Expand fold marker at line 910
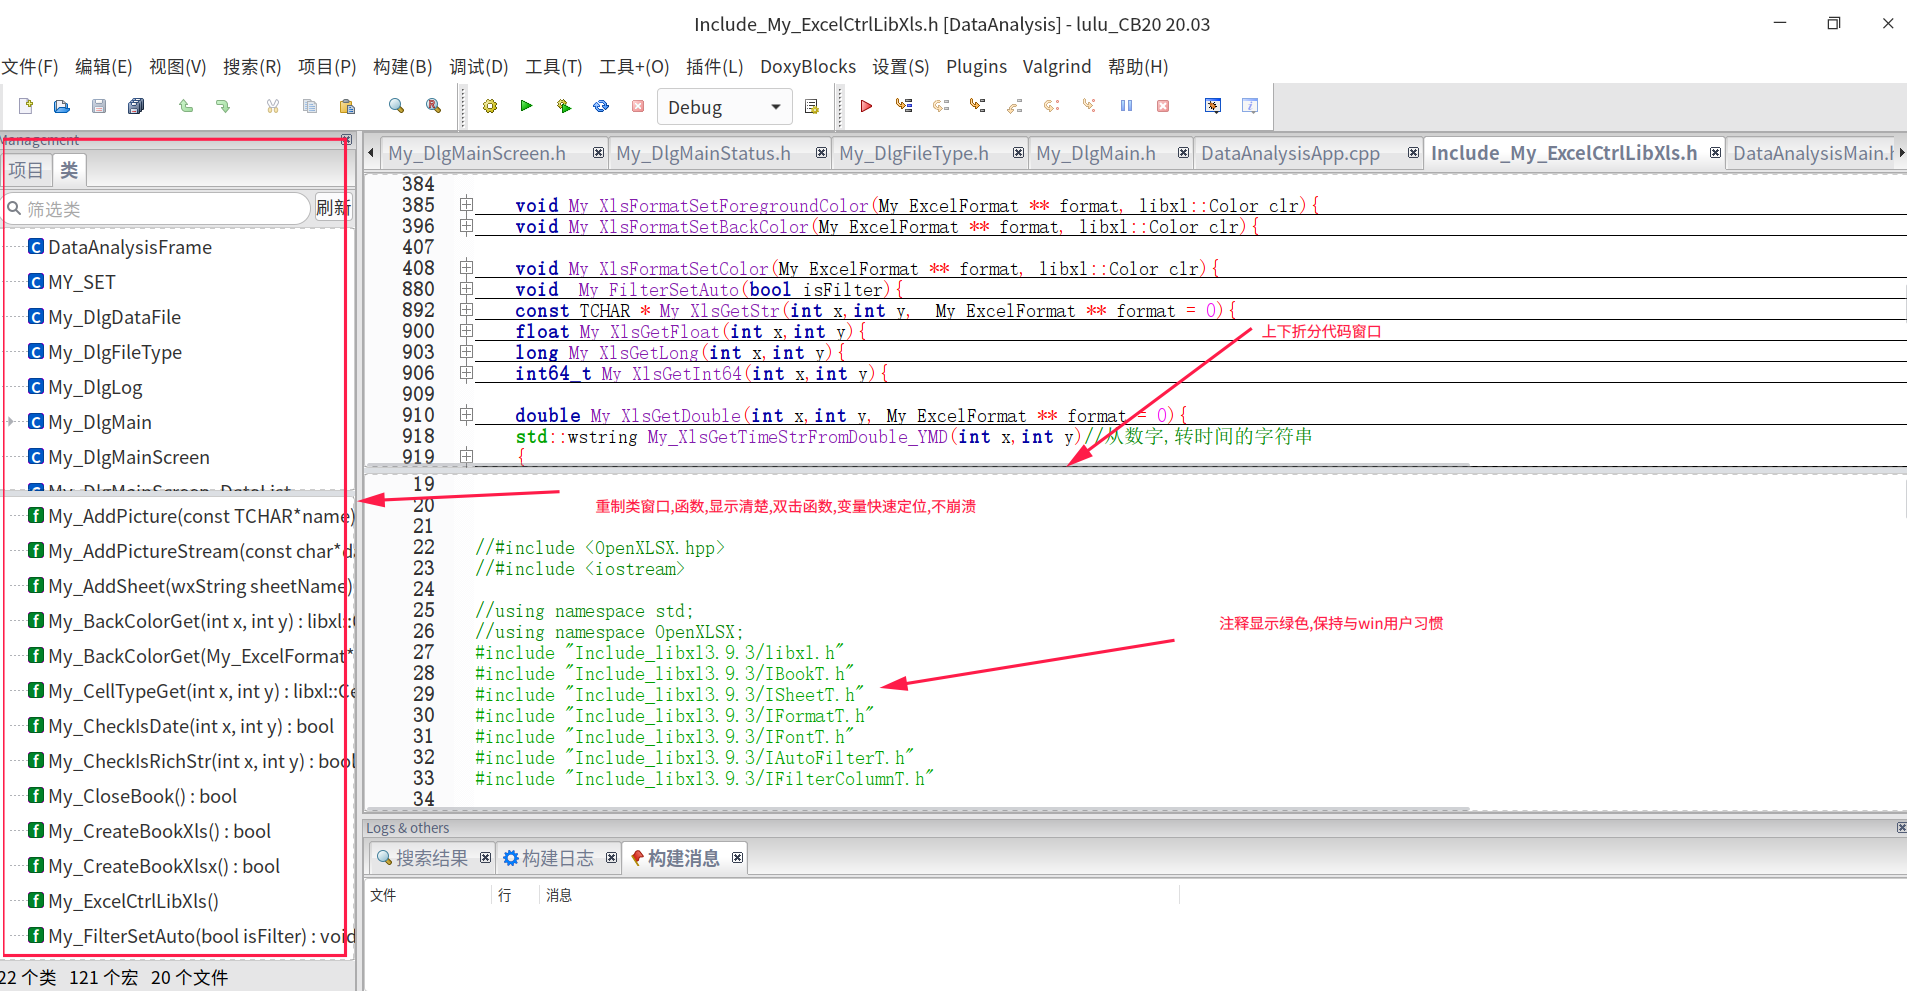The image size is (1907, 991). [x=466, y=415]
